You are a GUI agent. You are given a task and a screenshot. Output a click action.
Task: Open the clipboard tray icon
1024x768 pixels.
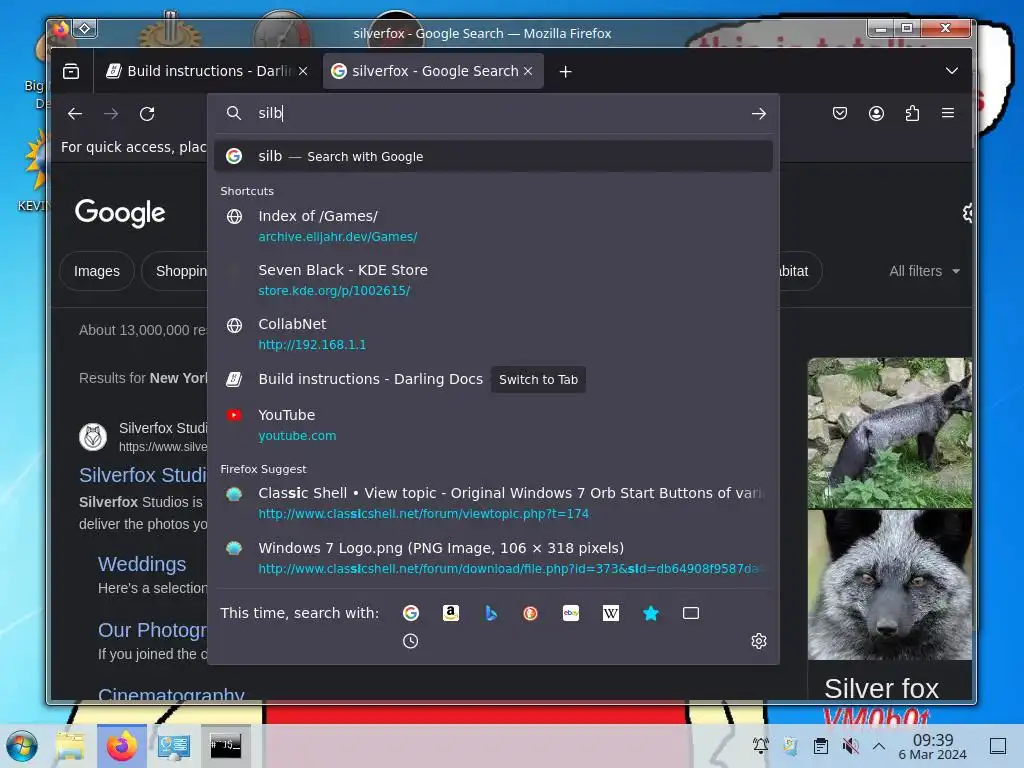pos(821,746)
